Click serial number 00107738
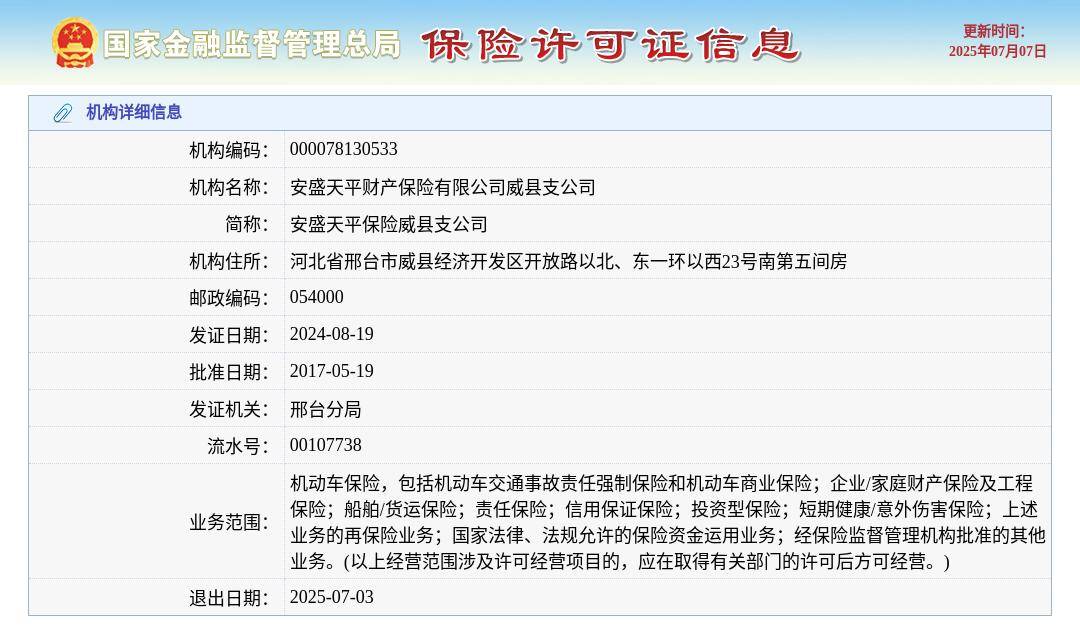Screen dimensions: 1080x630 click(x=325, y=445)
